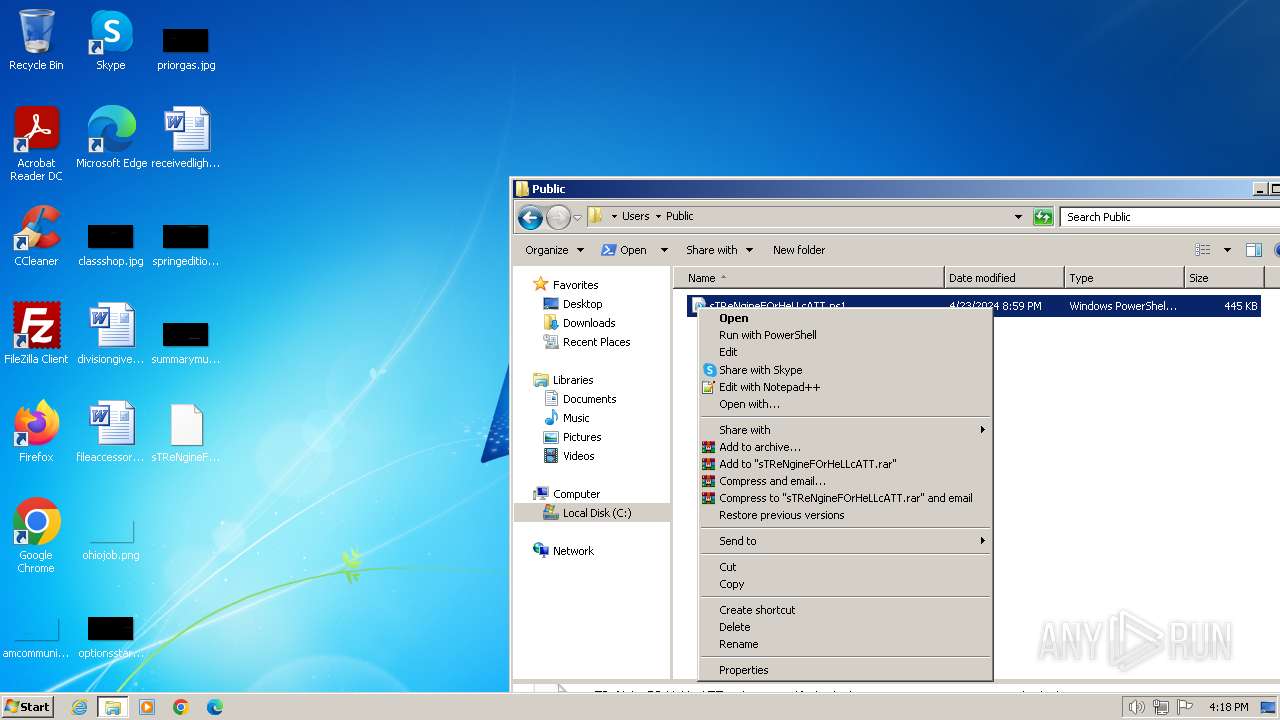
Task: Toggle the preview pane button
Action: click(x=1253, y=250)
